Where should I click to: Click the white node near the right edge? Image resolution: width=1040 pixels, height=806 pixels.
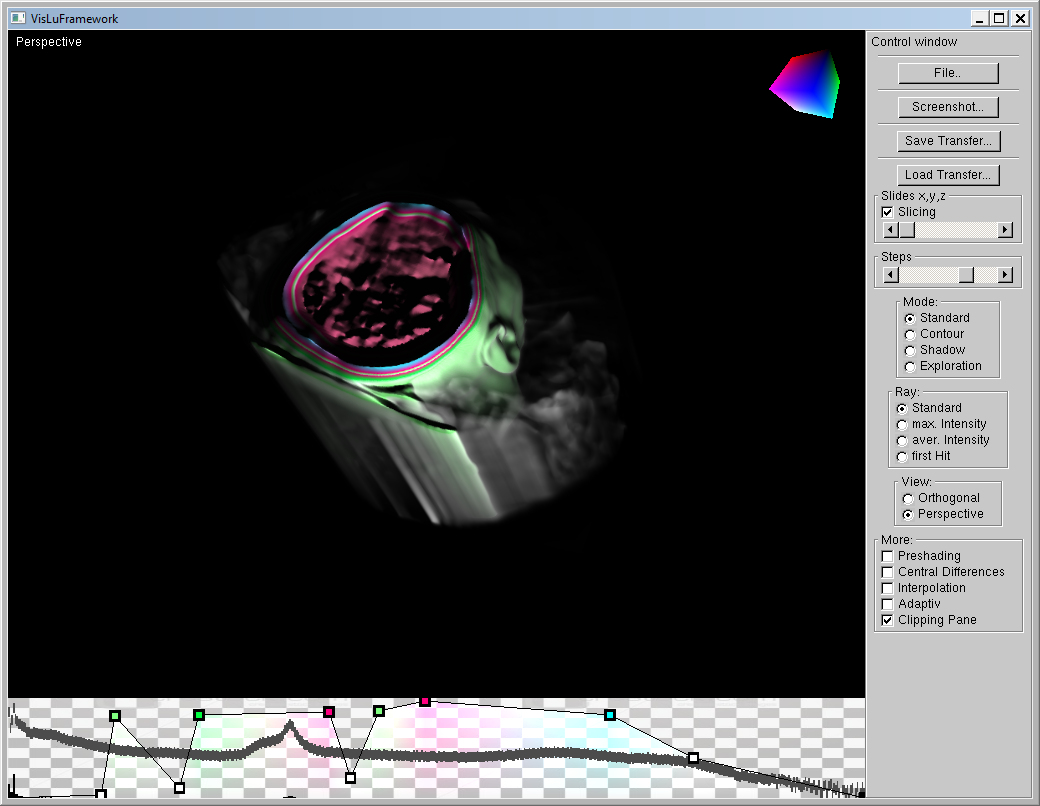point(694,758)
